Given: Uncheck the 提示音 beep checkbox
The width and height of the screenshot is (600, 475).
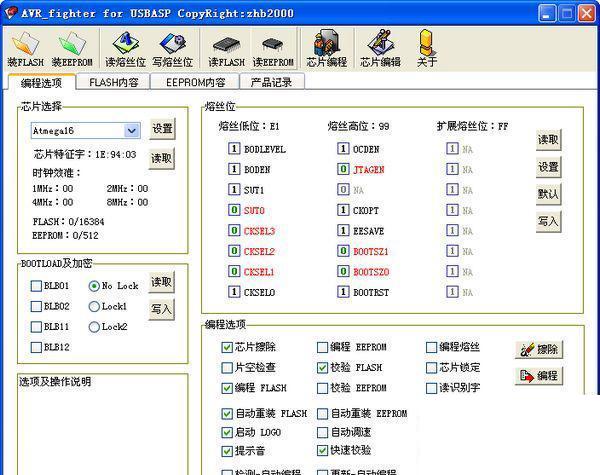Looking at the screenshot, I should point(227,451).
